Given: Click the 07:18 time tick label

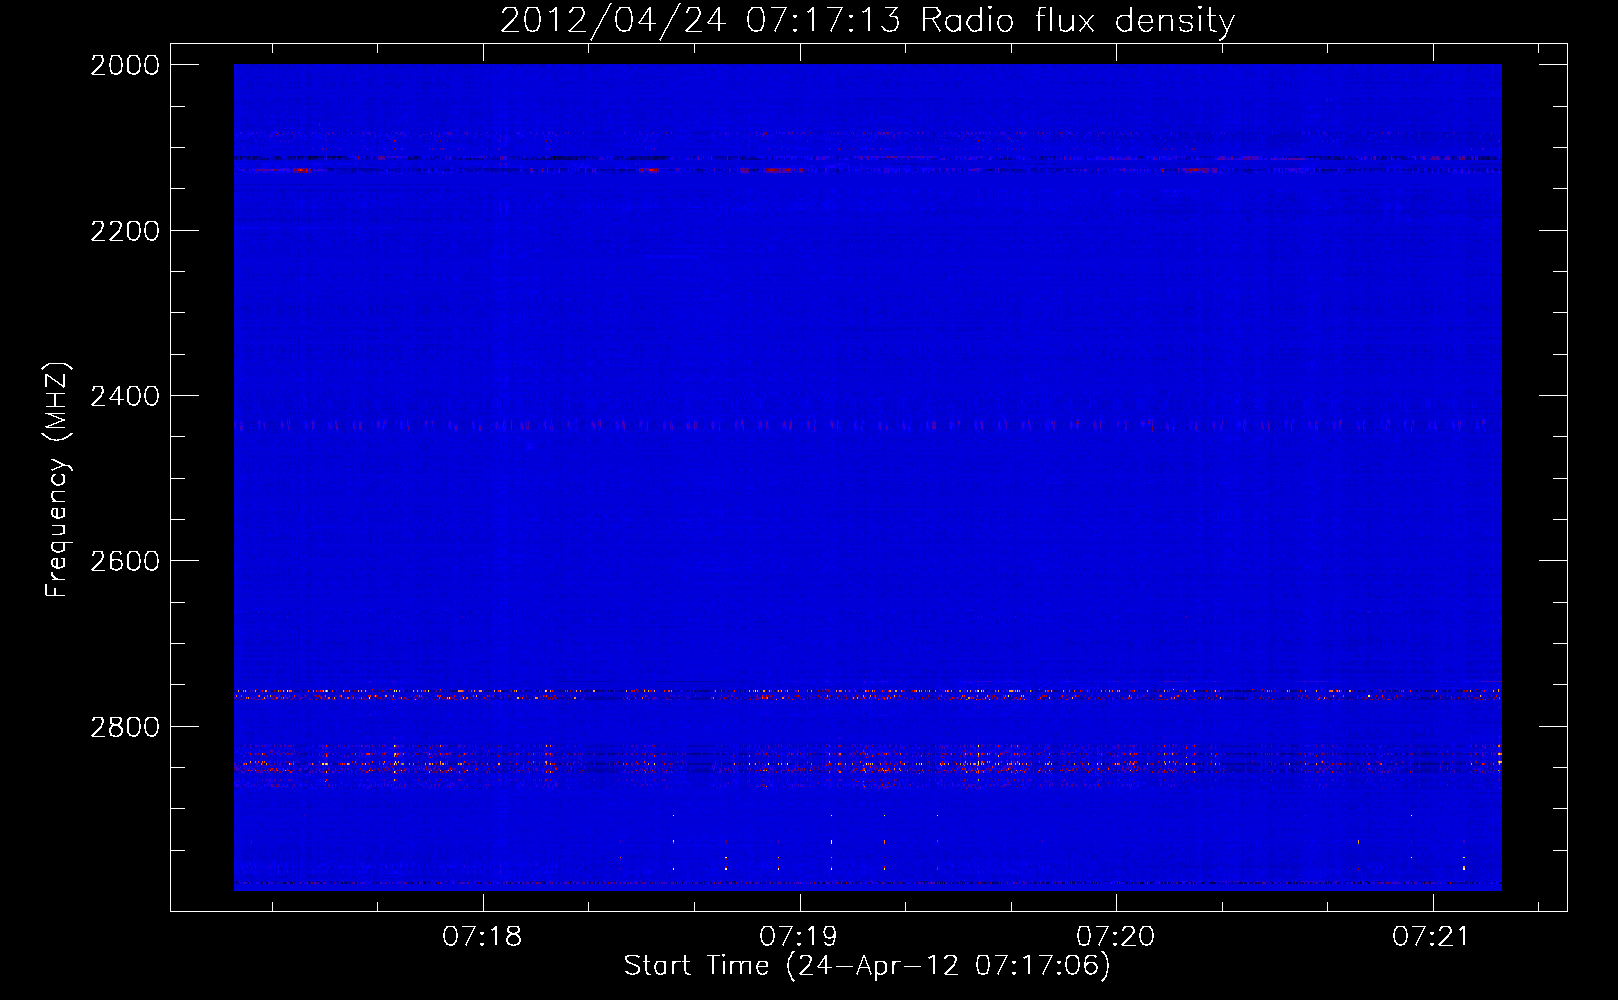Looking at the screenshot, I should pos(483,936).
